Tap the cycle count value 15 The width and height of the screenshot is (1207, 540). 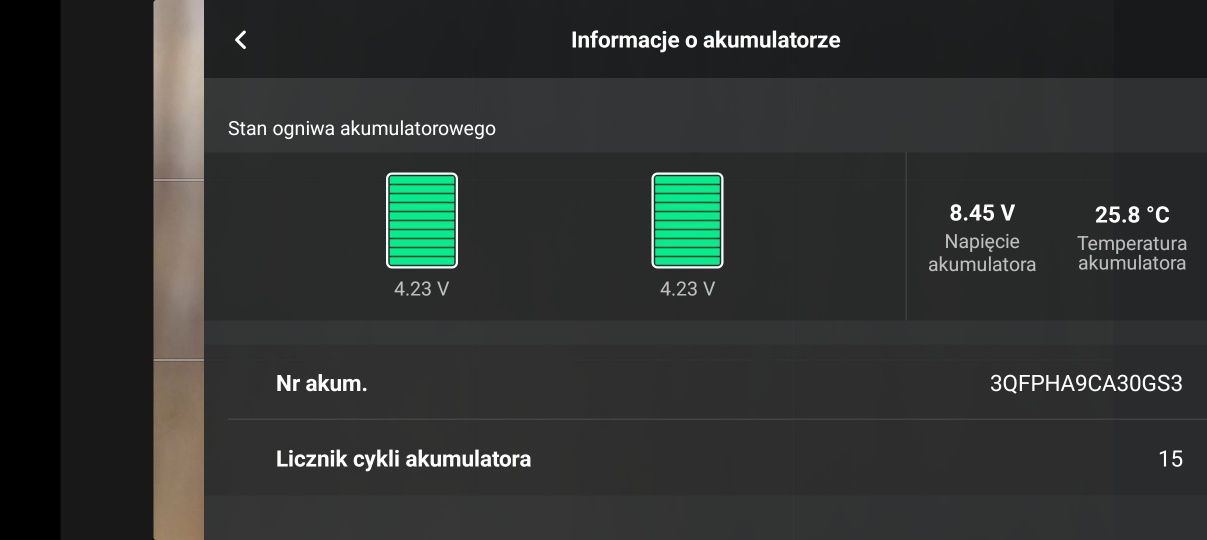1170,459
